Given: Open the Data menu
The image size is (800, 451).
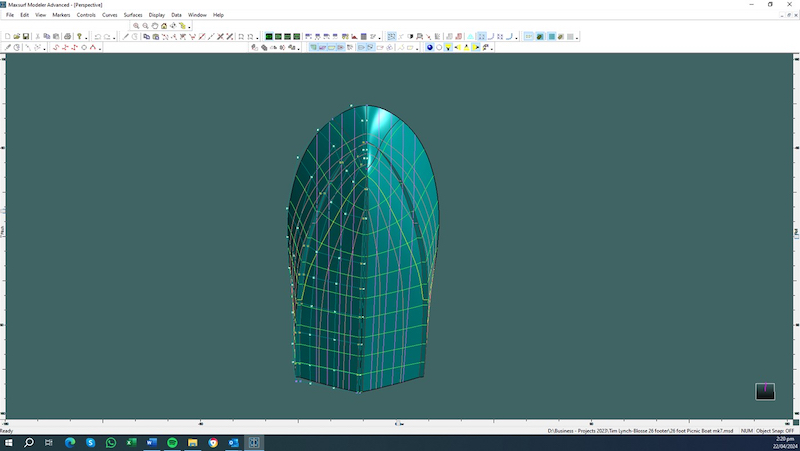Looking at the screenshot, I should click(x=176, y=15).
